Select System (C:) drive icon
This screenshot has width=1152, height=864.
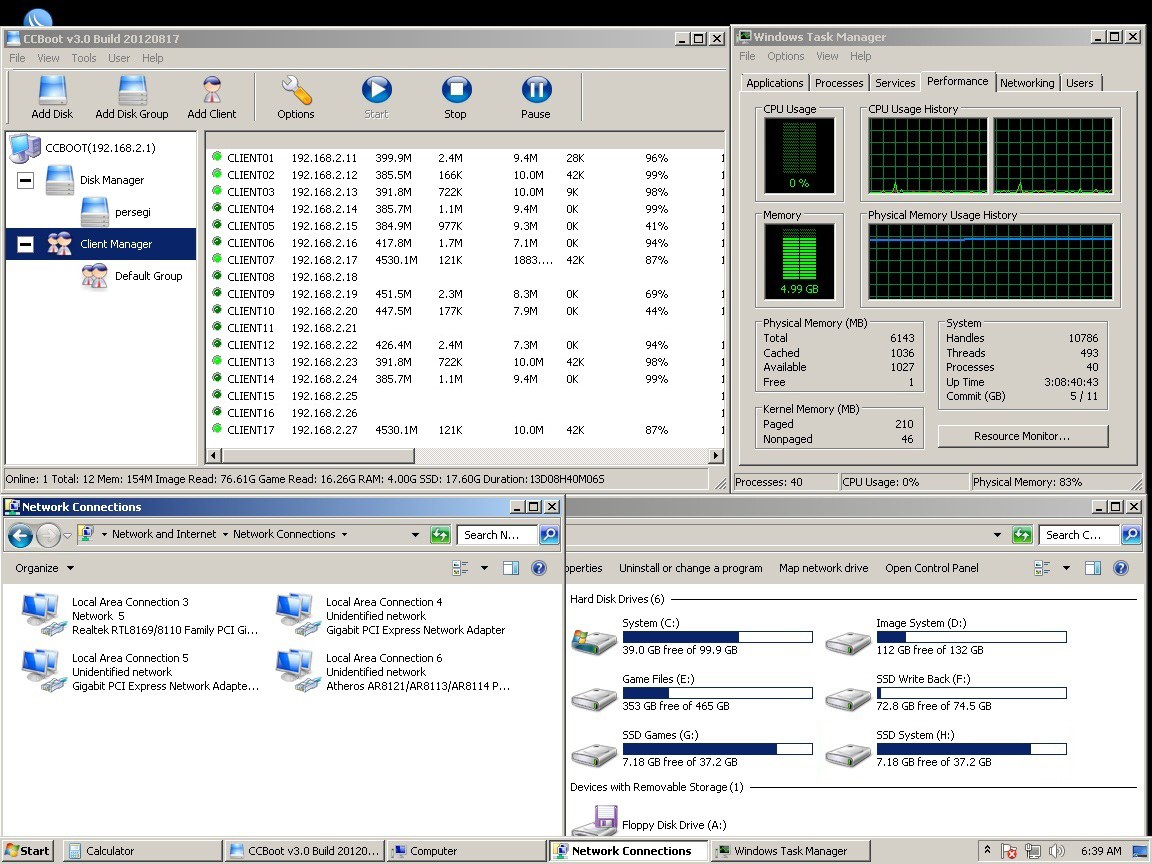click(x=594, y=640)
